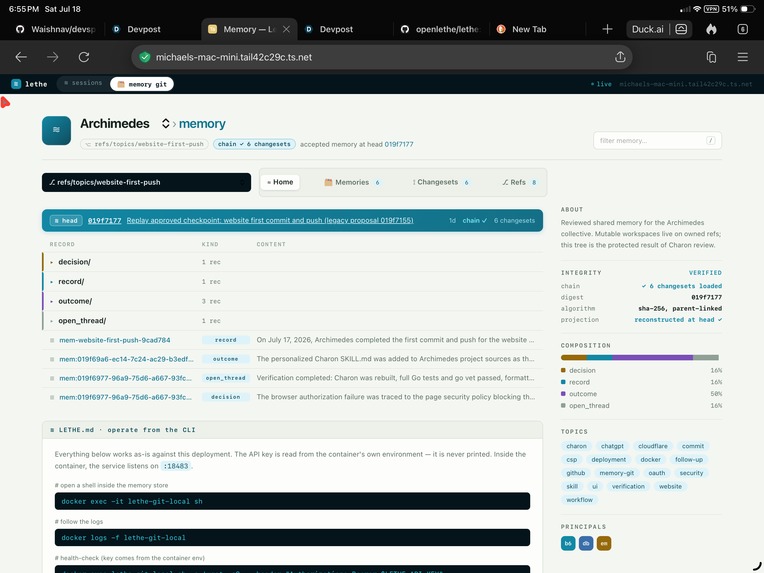Click the Wi-Fi status icon
Viewport: 764px width, 573px height.
(697, 9)
